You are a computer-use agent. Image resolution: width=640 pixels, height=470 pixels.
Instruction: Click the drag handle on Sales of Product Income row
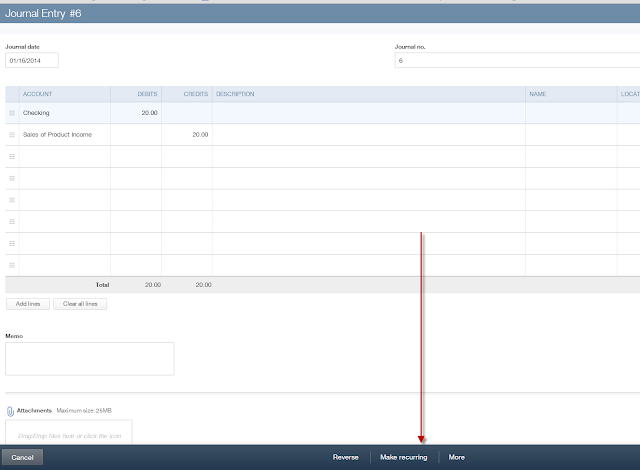pos(12,135)
